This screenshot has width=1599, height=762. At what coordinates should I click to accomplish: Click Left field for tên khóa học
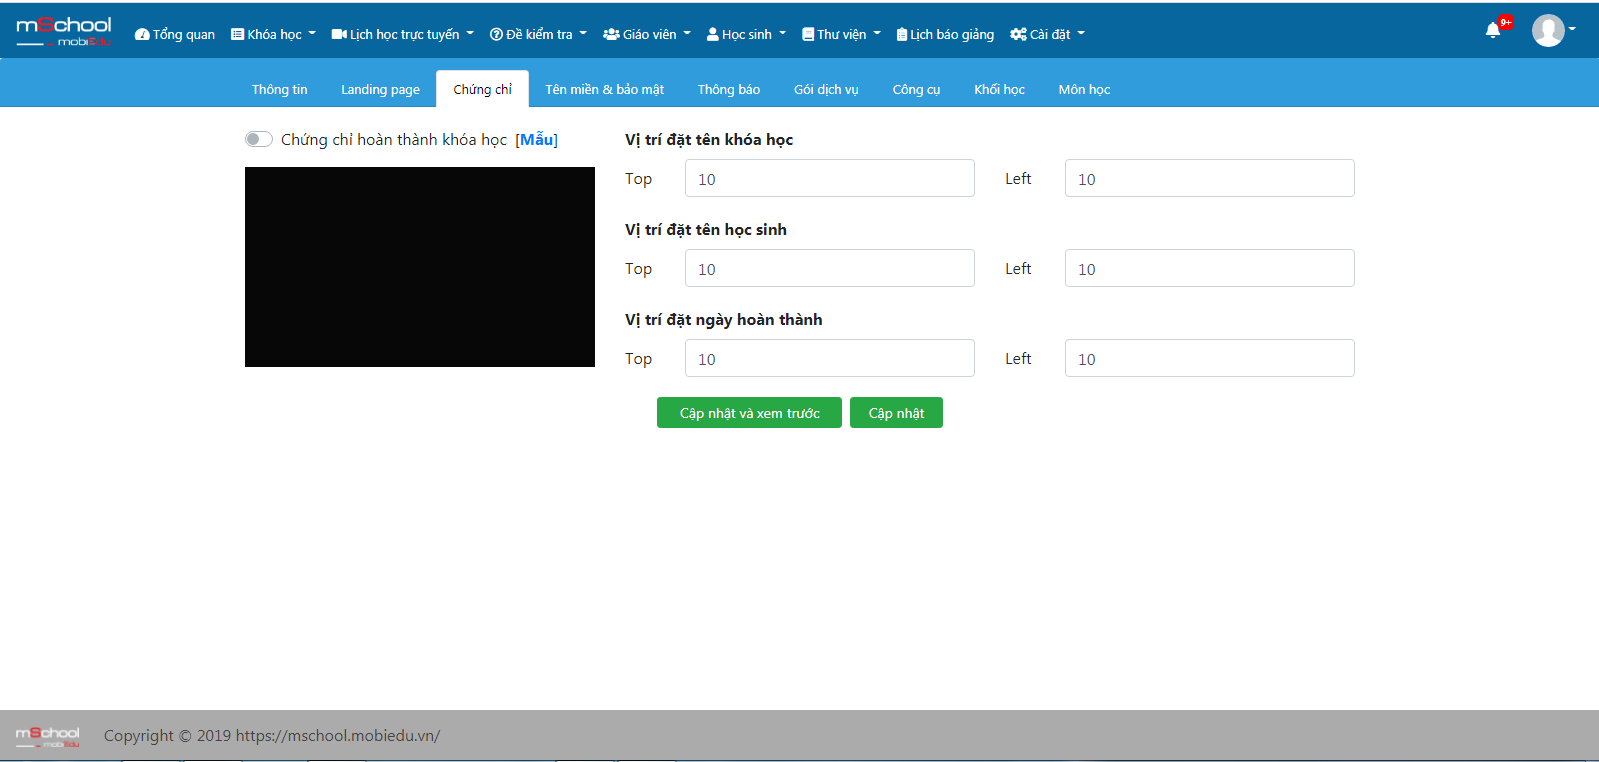click(1210, 178)
